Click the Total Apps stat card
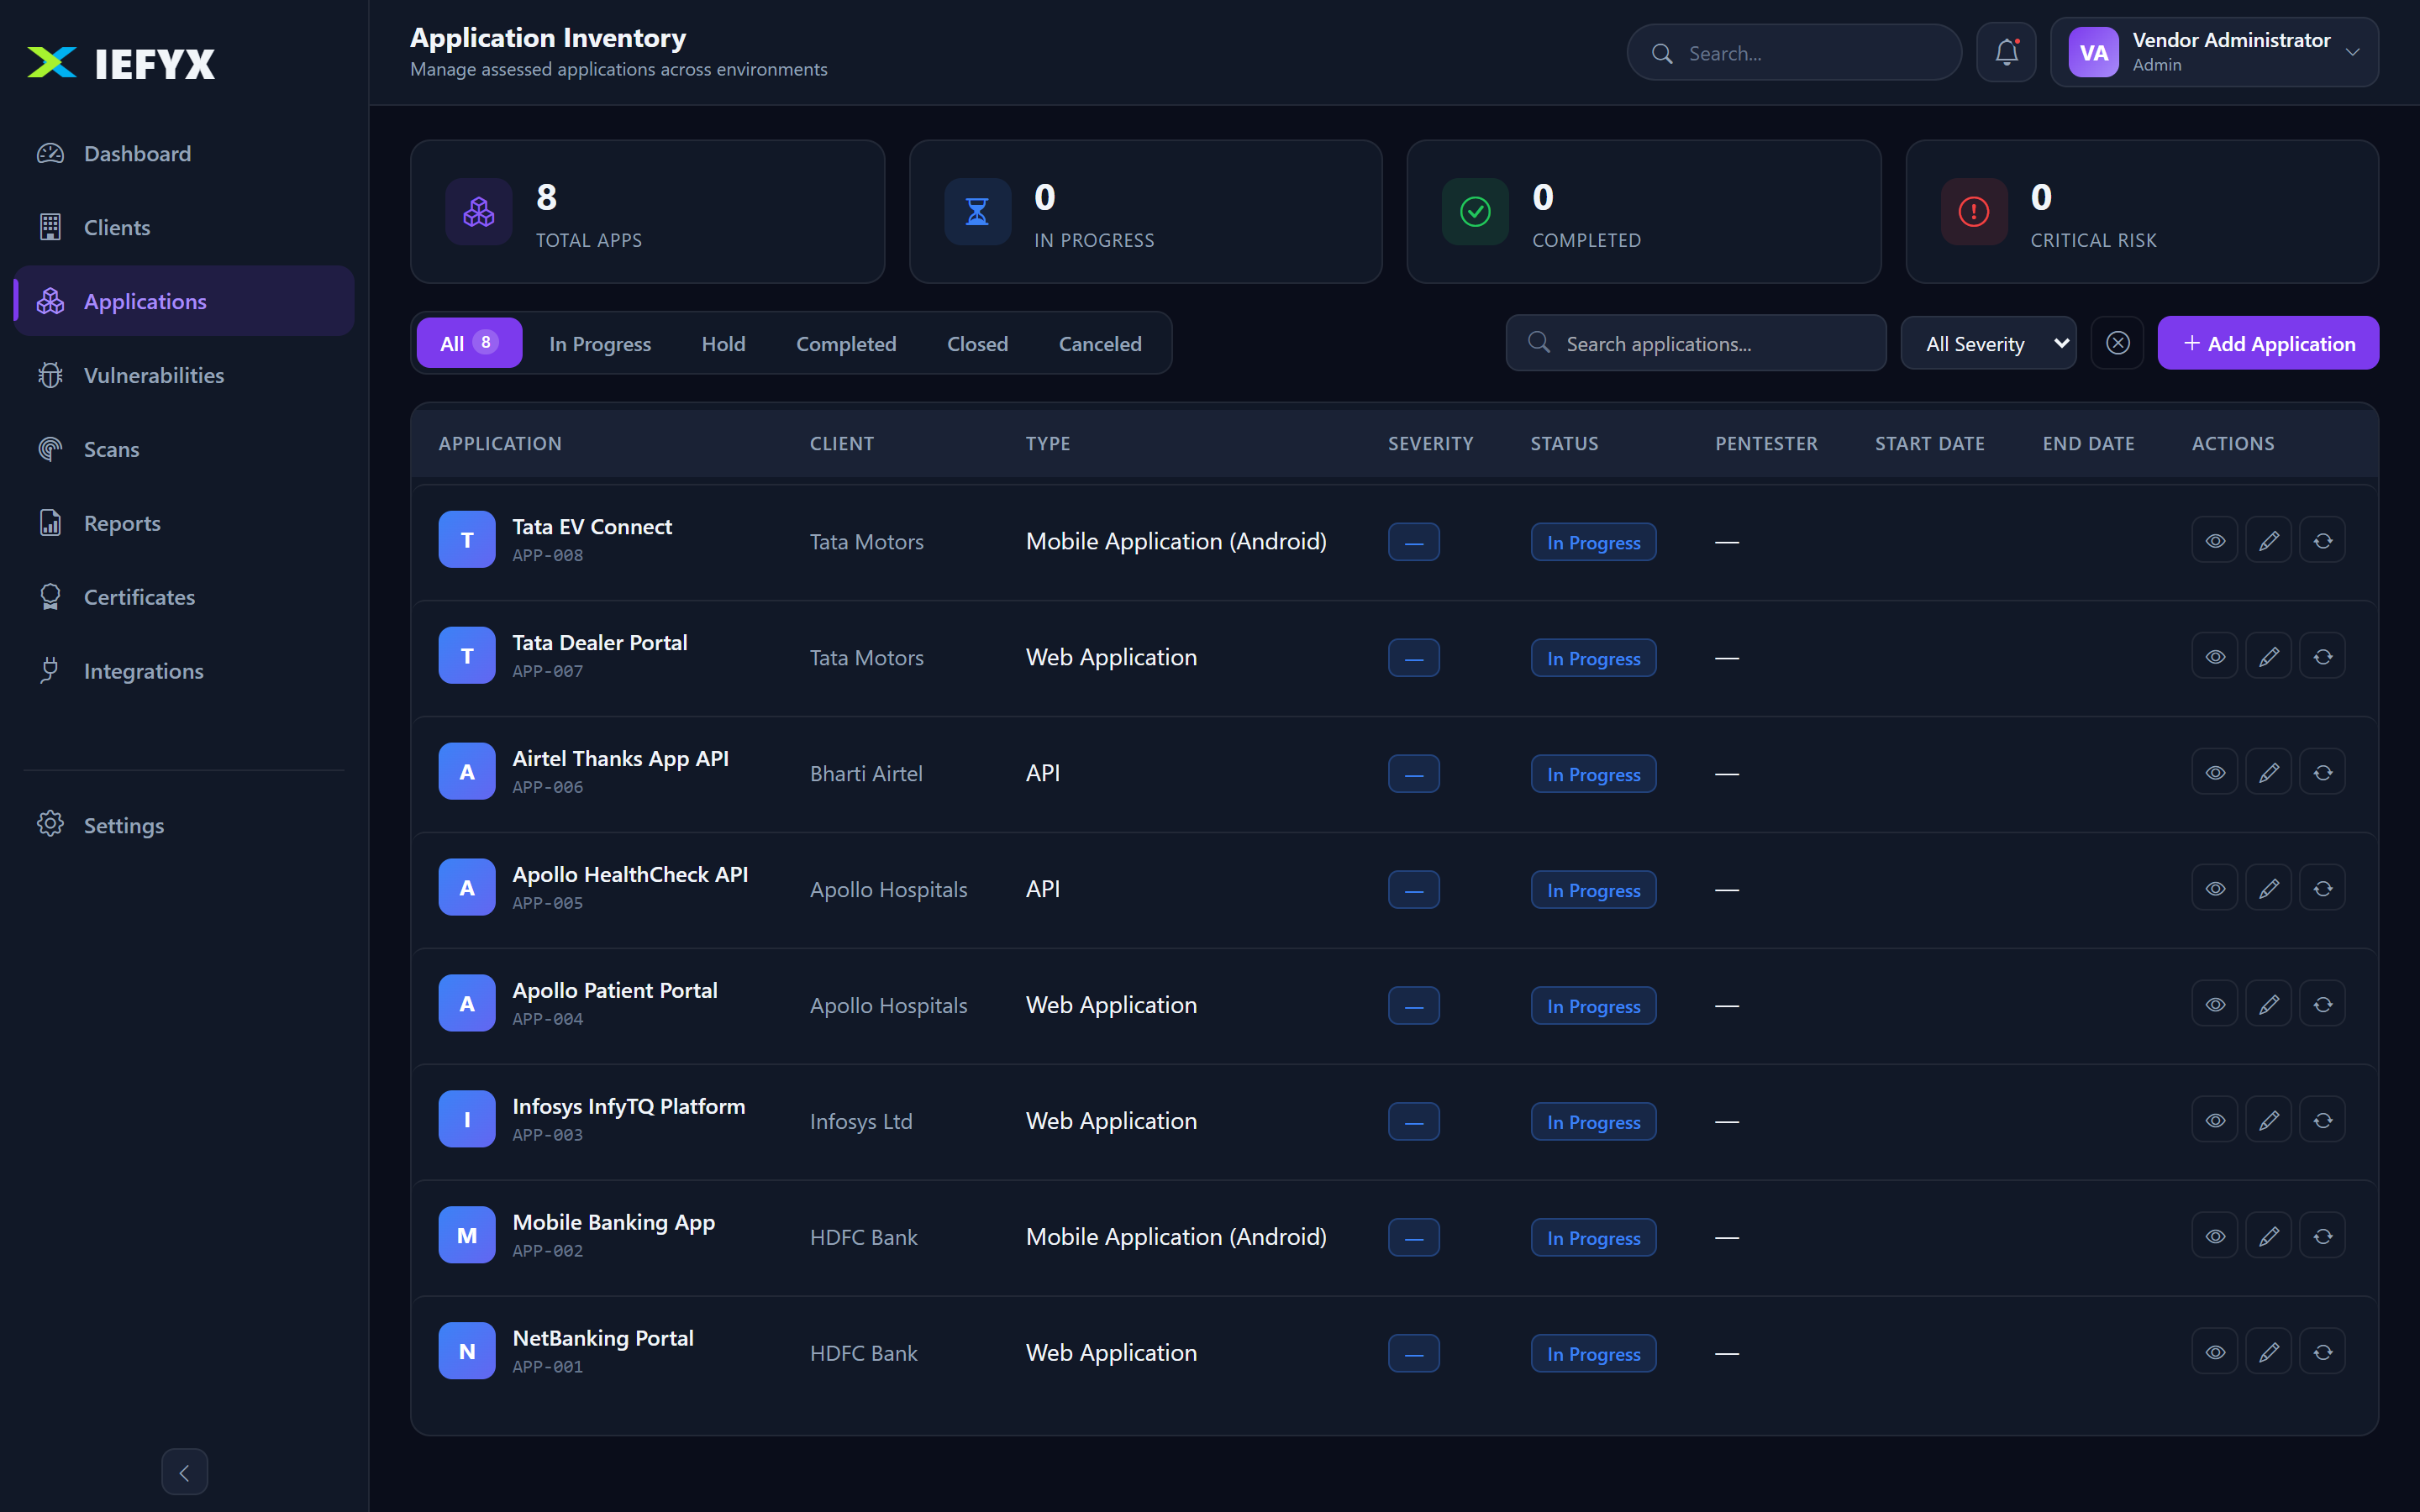Image resolution: width=2420 pixels, height=1512 pixels. point(647,211)
